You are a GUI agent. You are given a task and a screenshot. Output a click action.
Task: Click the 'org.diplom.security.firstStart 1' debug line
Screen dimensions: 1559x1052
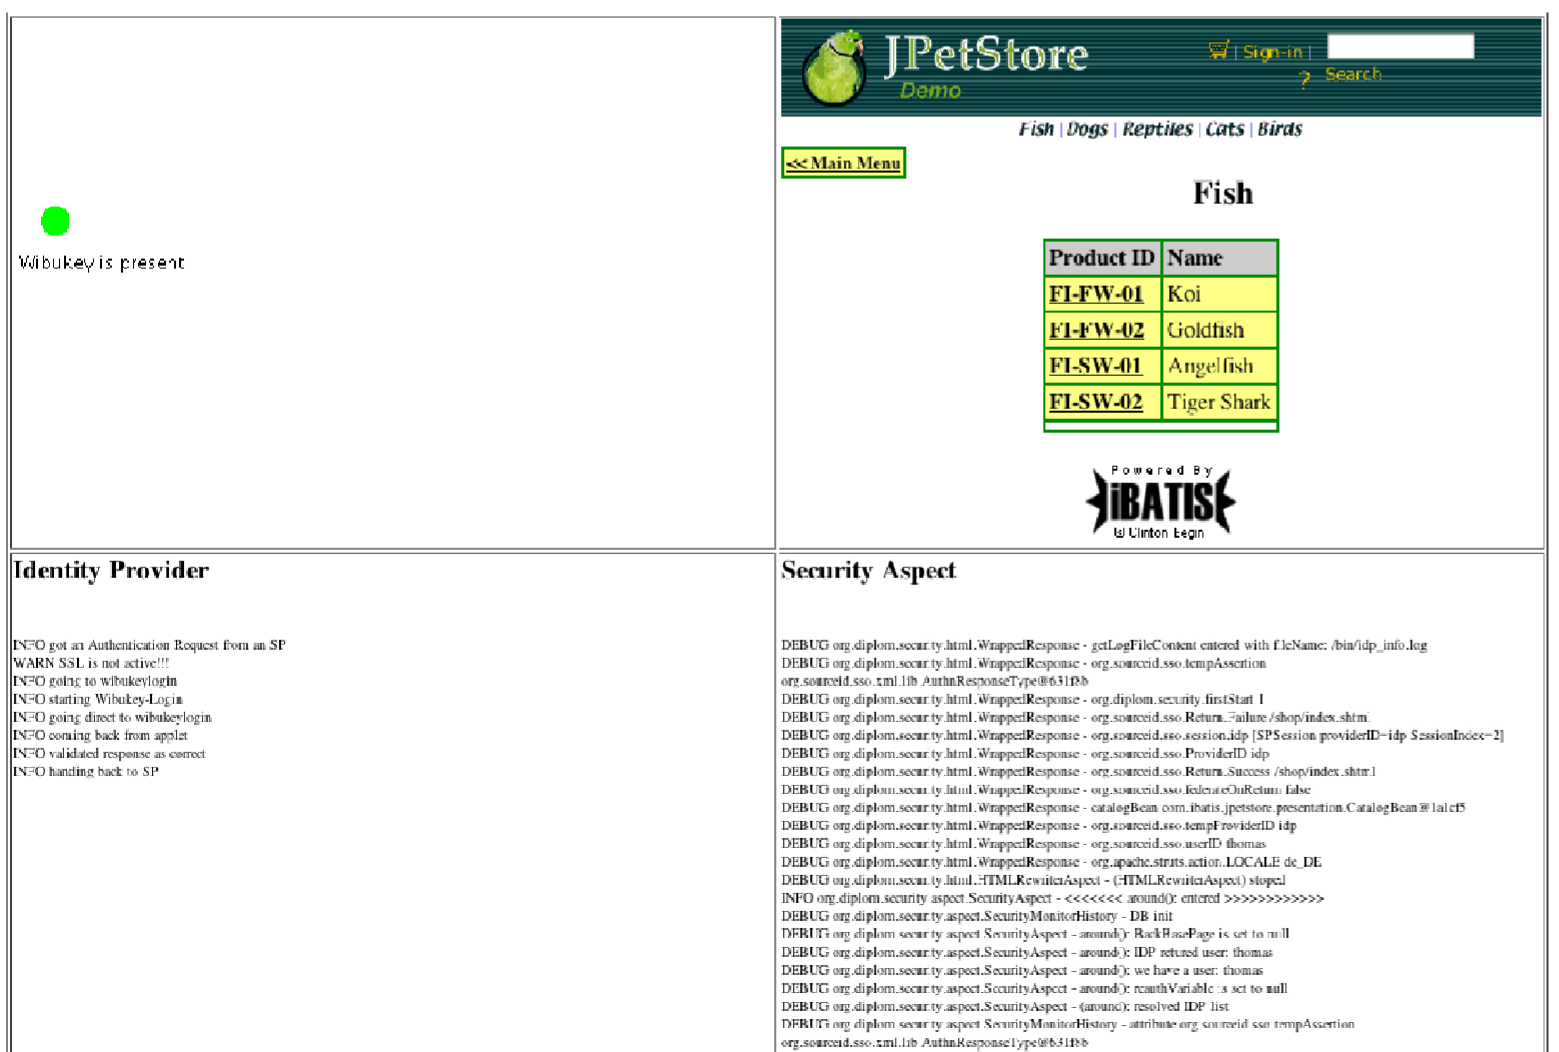point(1023,699)
